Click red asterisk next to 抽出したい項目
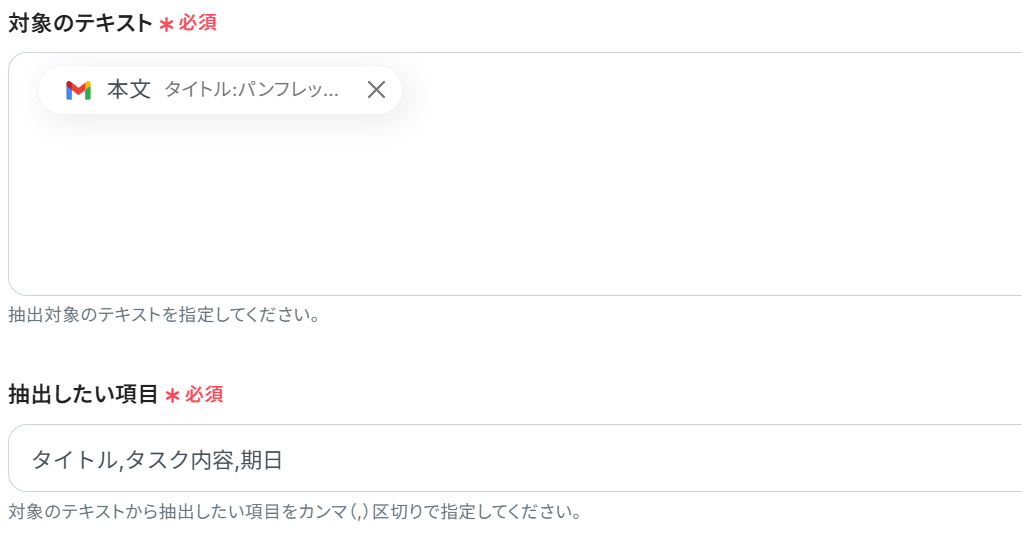The image size is (1022, 537). pos(172,396)
